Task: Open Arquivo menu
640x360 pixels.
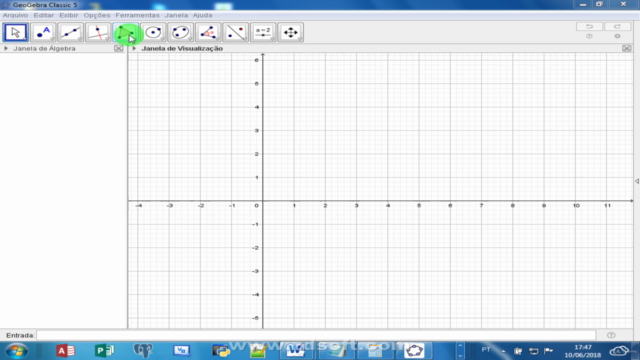Action: pyautogui.click(x=16, y=15)
